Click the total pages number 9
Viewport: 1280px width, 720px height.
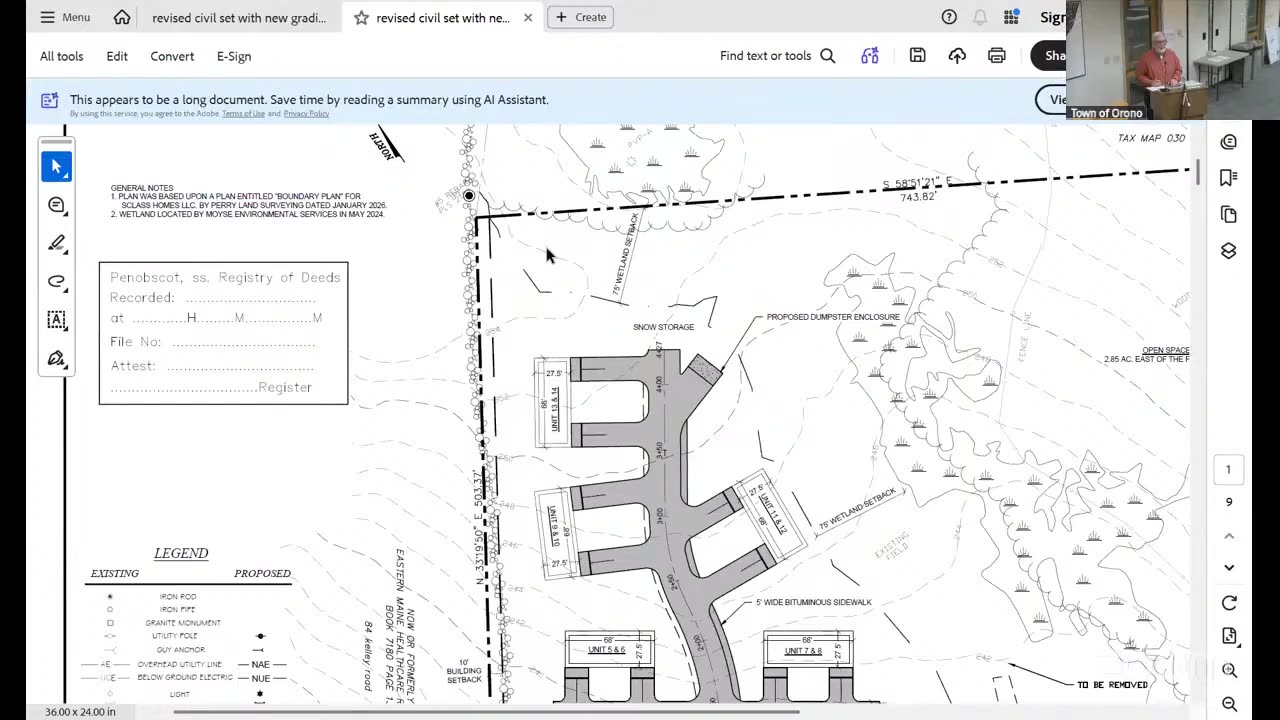[x=1229, y=502]
